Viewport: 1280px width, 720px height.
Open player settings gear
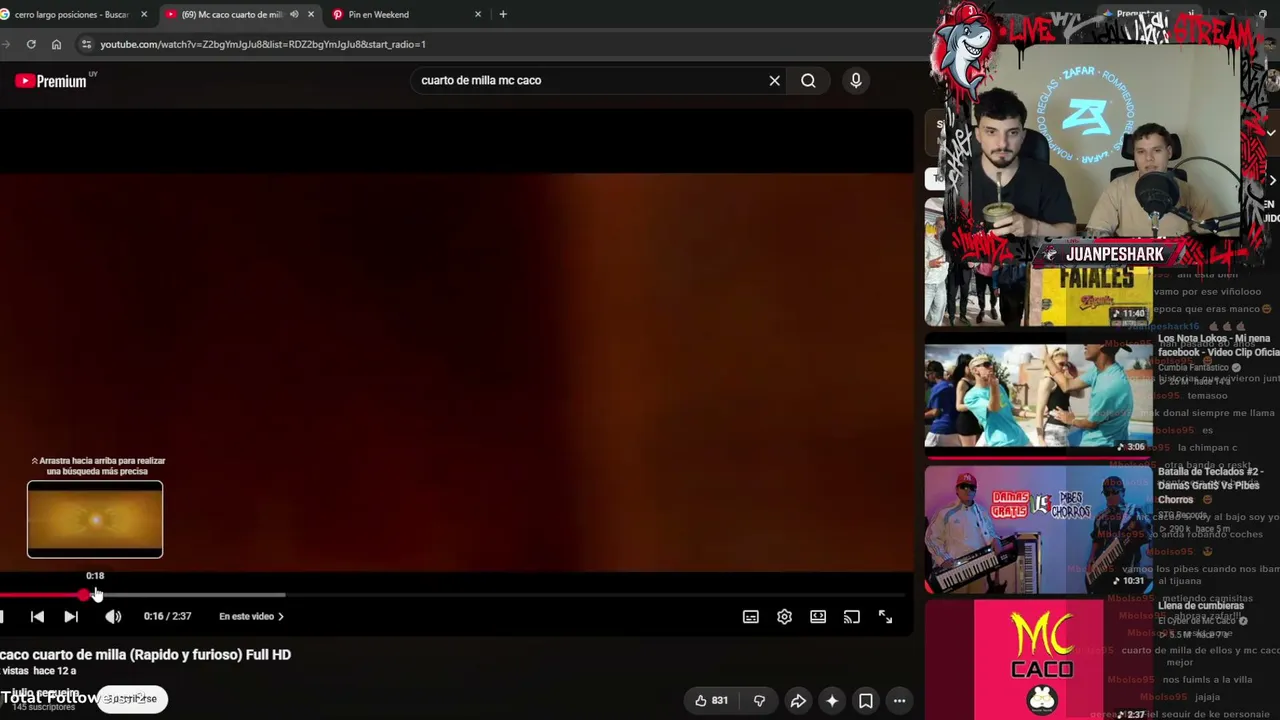coord(785,617)
